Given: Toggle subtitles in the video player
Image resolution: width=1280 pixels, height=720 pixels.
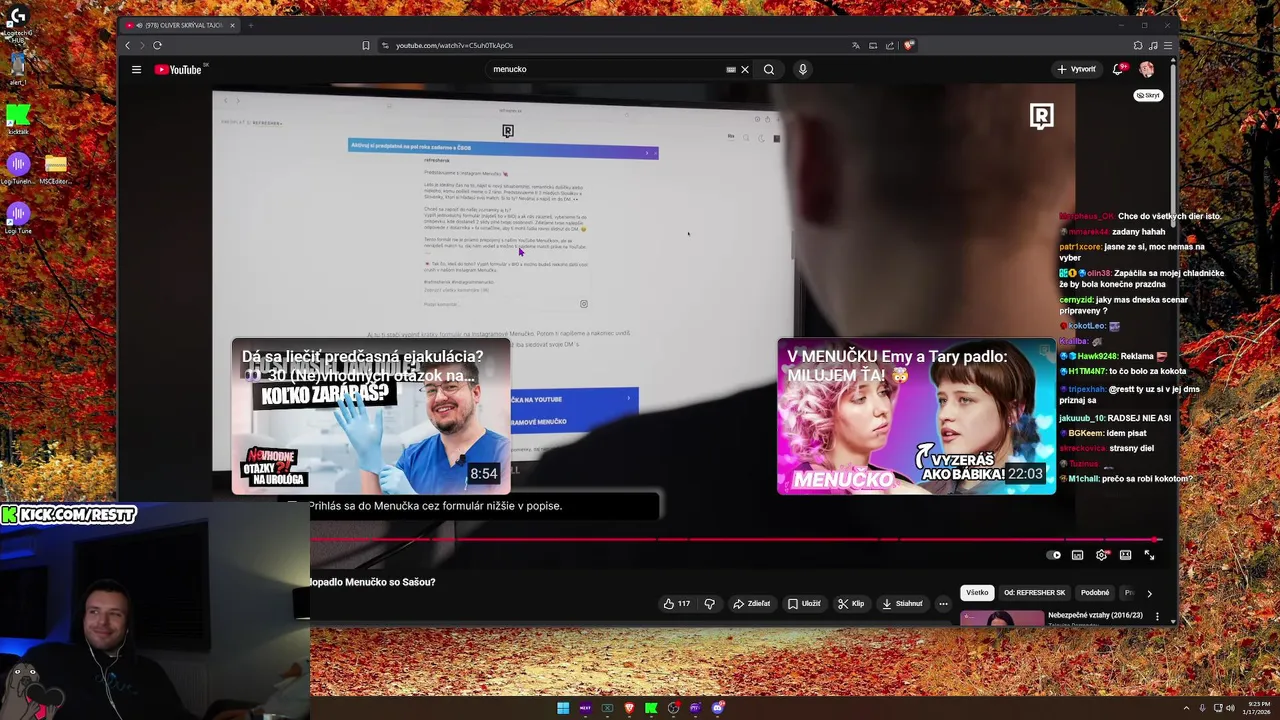Looking at the screenshot, I should click(x=1077, y=555).
